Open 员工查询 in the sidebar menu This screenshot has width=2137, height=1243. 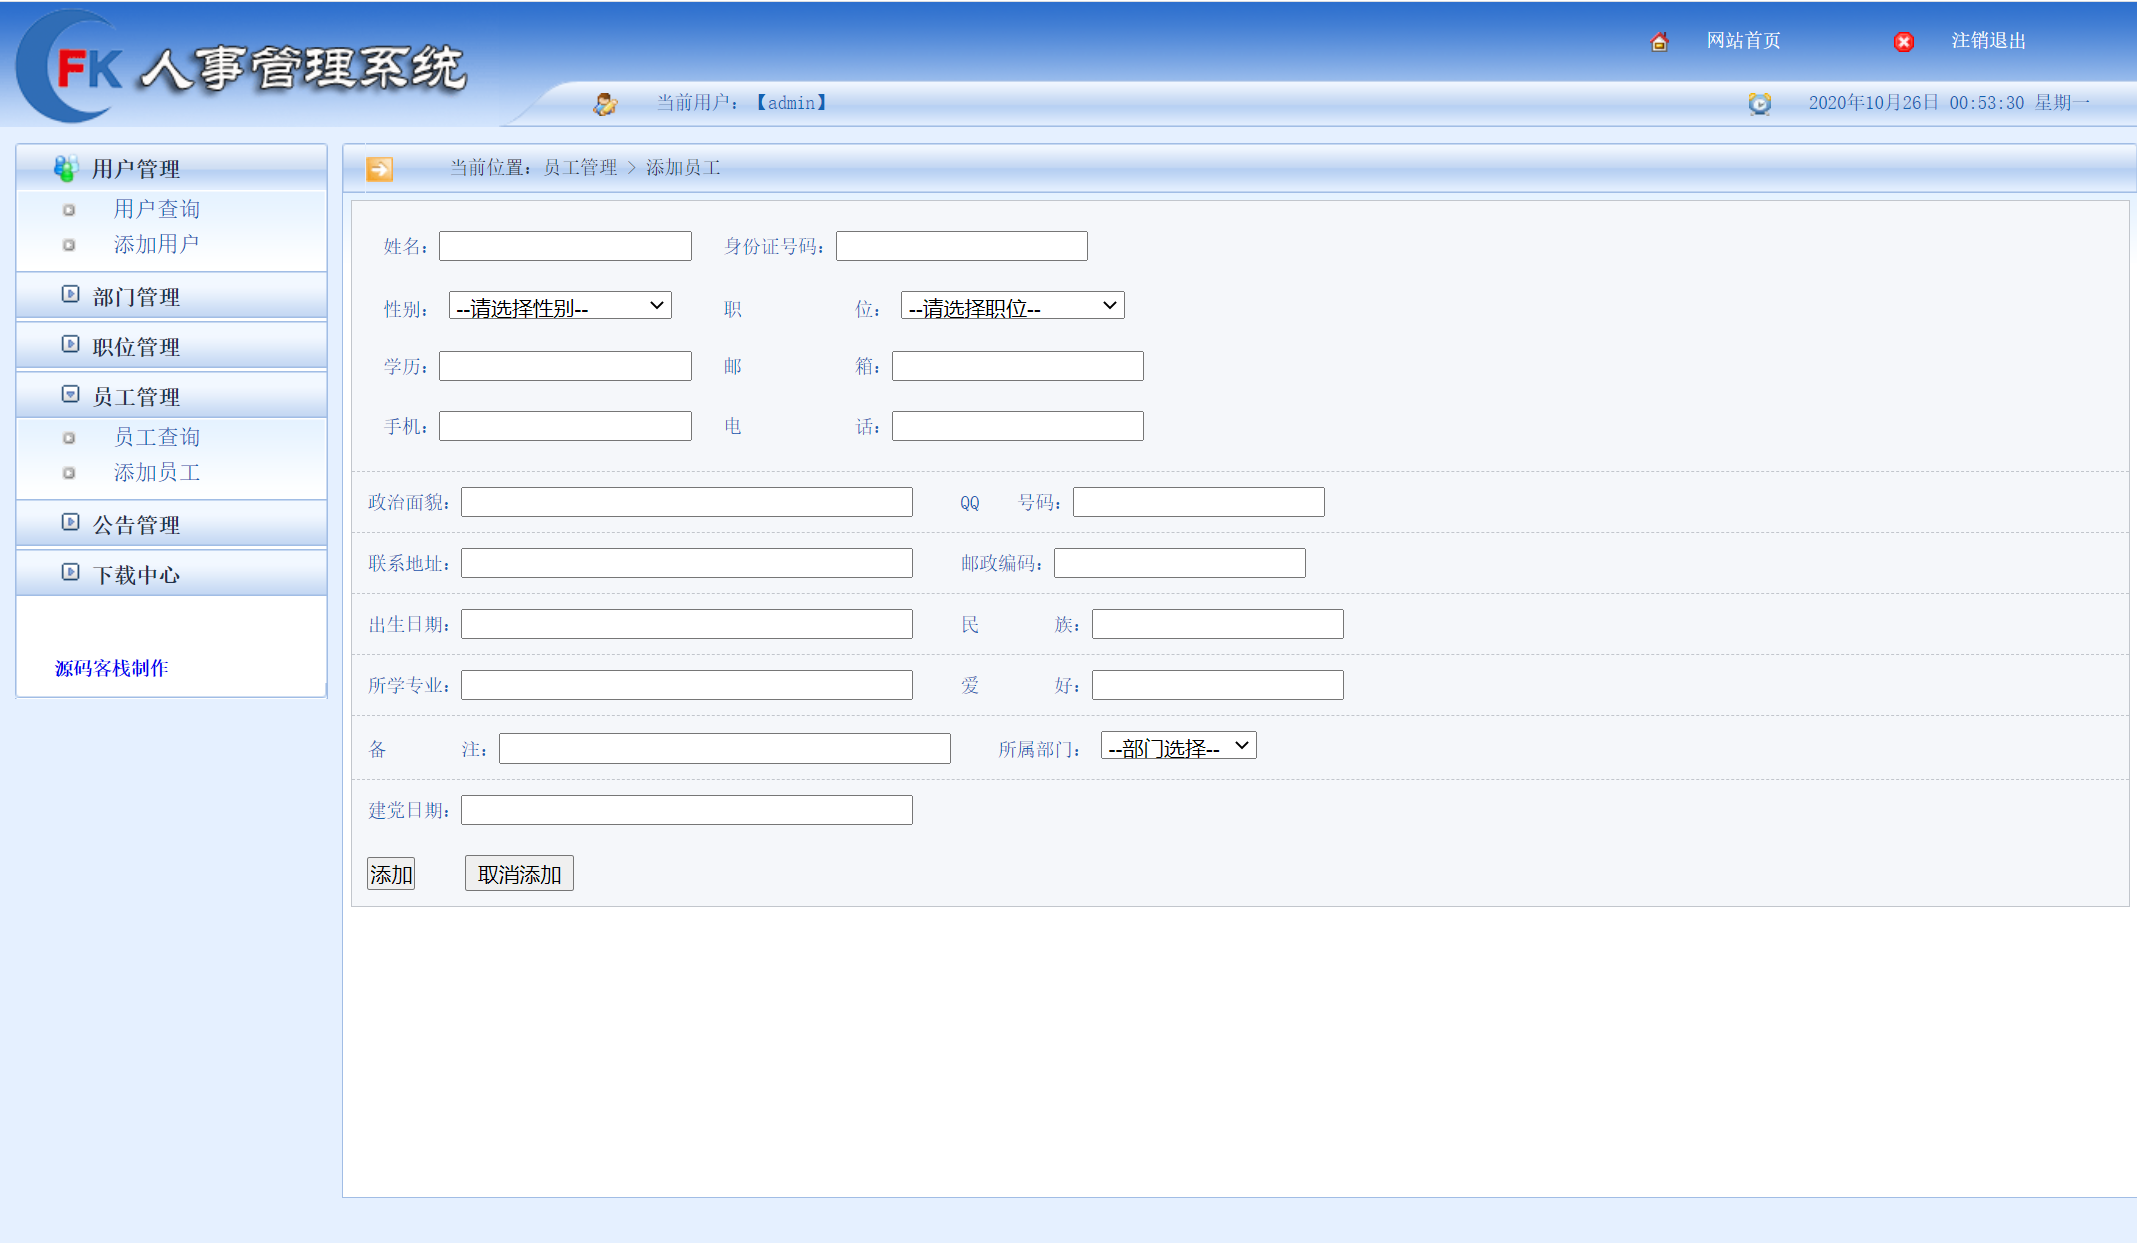pos(157,437)
